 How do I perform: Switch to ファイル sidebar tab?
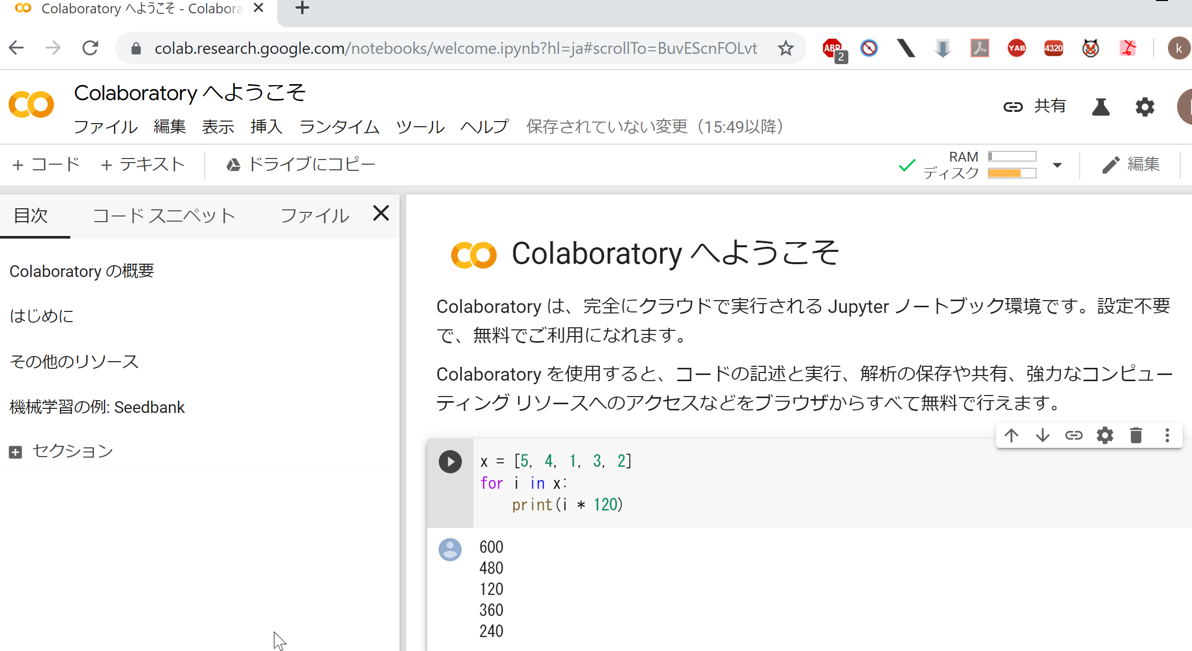point(315,216)
